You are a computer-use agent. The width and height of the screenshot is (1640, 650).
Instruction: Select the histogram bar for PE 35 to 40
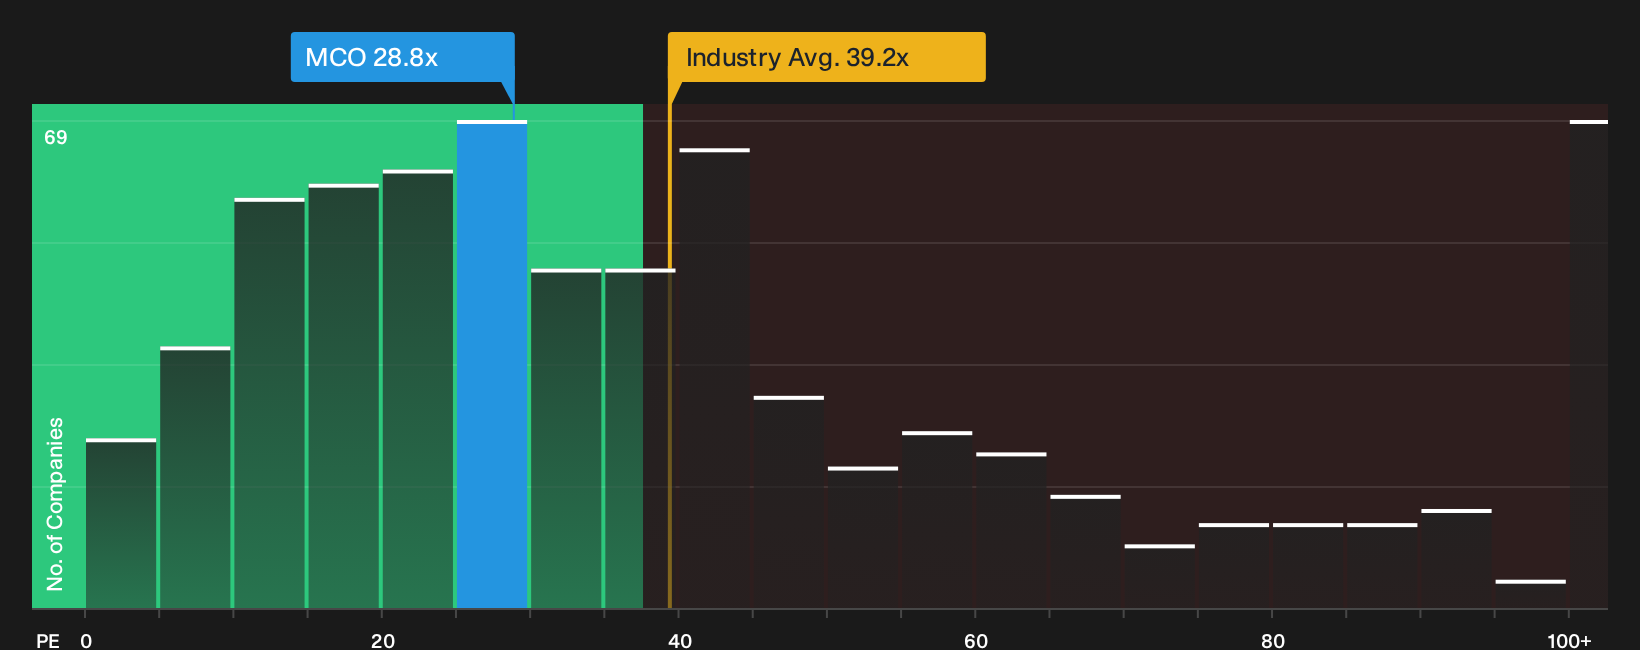point(640,438)
